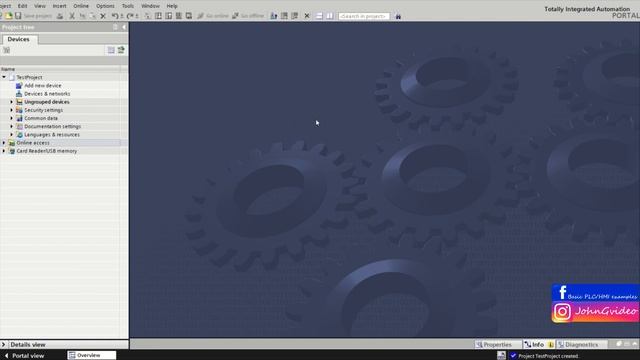640x360 pixels.
Task: Click the project tree view options icon
Action: (7, 50)
